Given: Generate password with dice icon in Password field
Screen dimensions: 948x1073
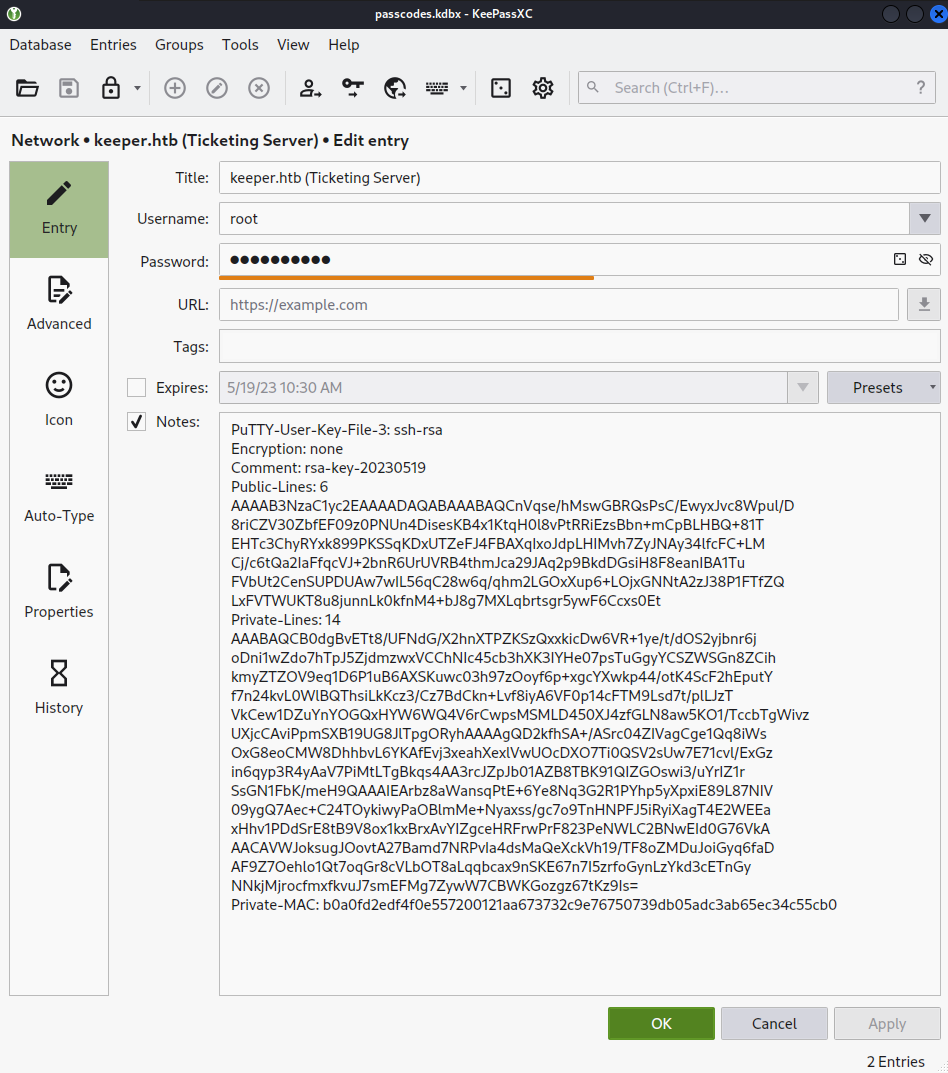Looking at the screenshot, I should 900,259.
